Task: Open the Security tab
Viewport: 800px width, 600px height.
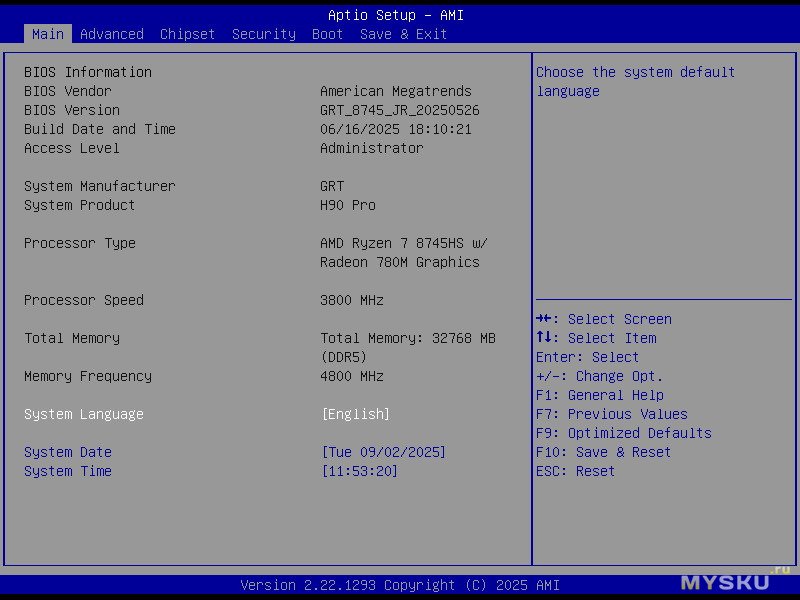Action: [x=263, y=34]
